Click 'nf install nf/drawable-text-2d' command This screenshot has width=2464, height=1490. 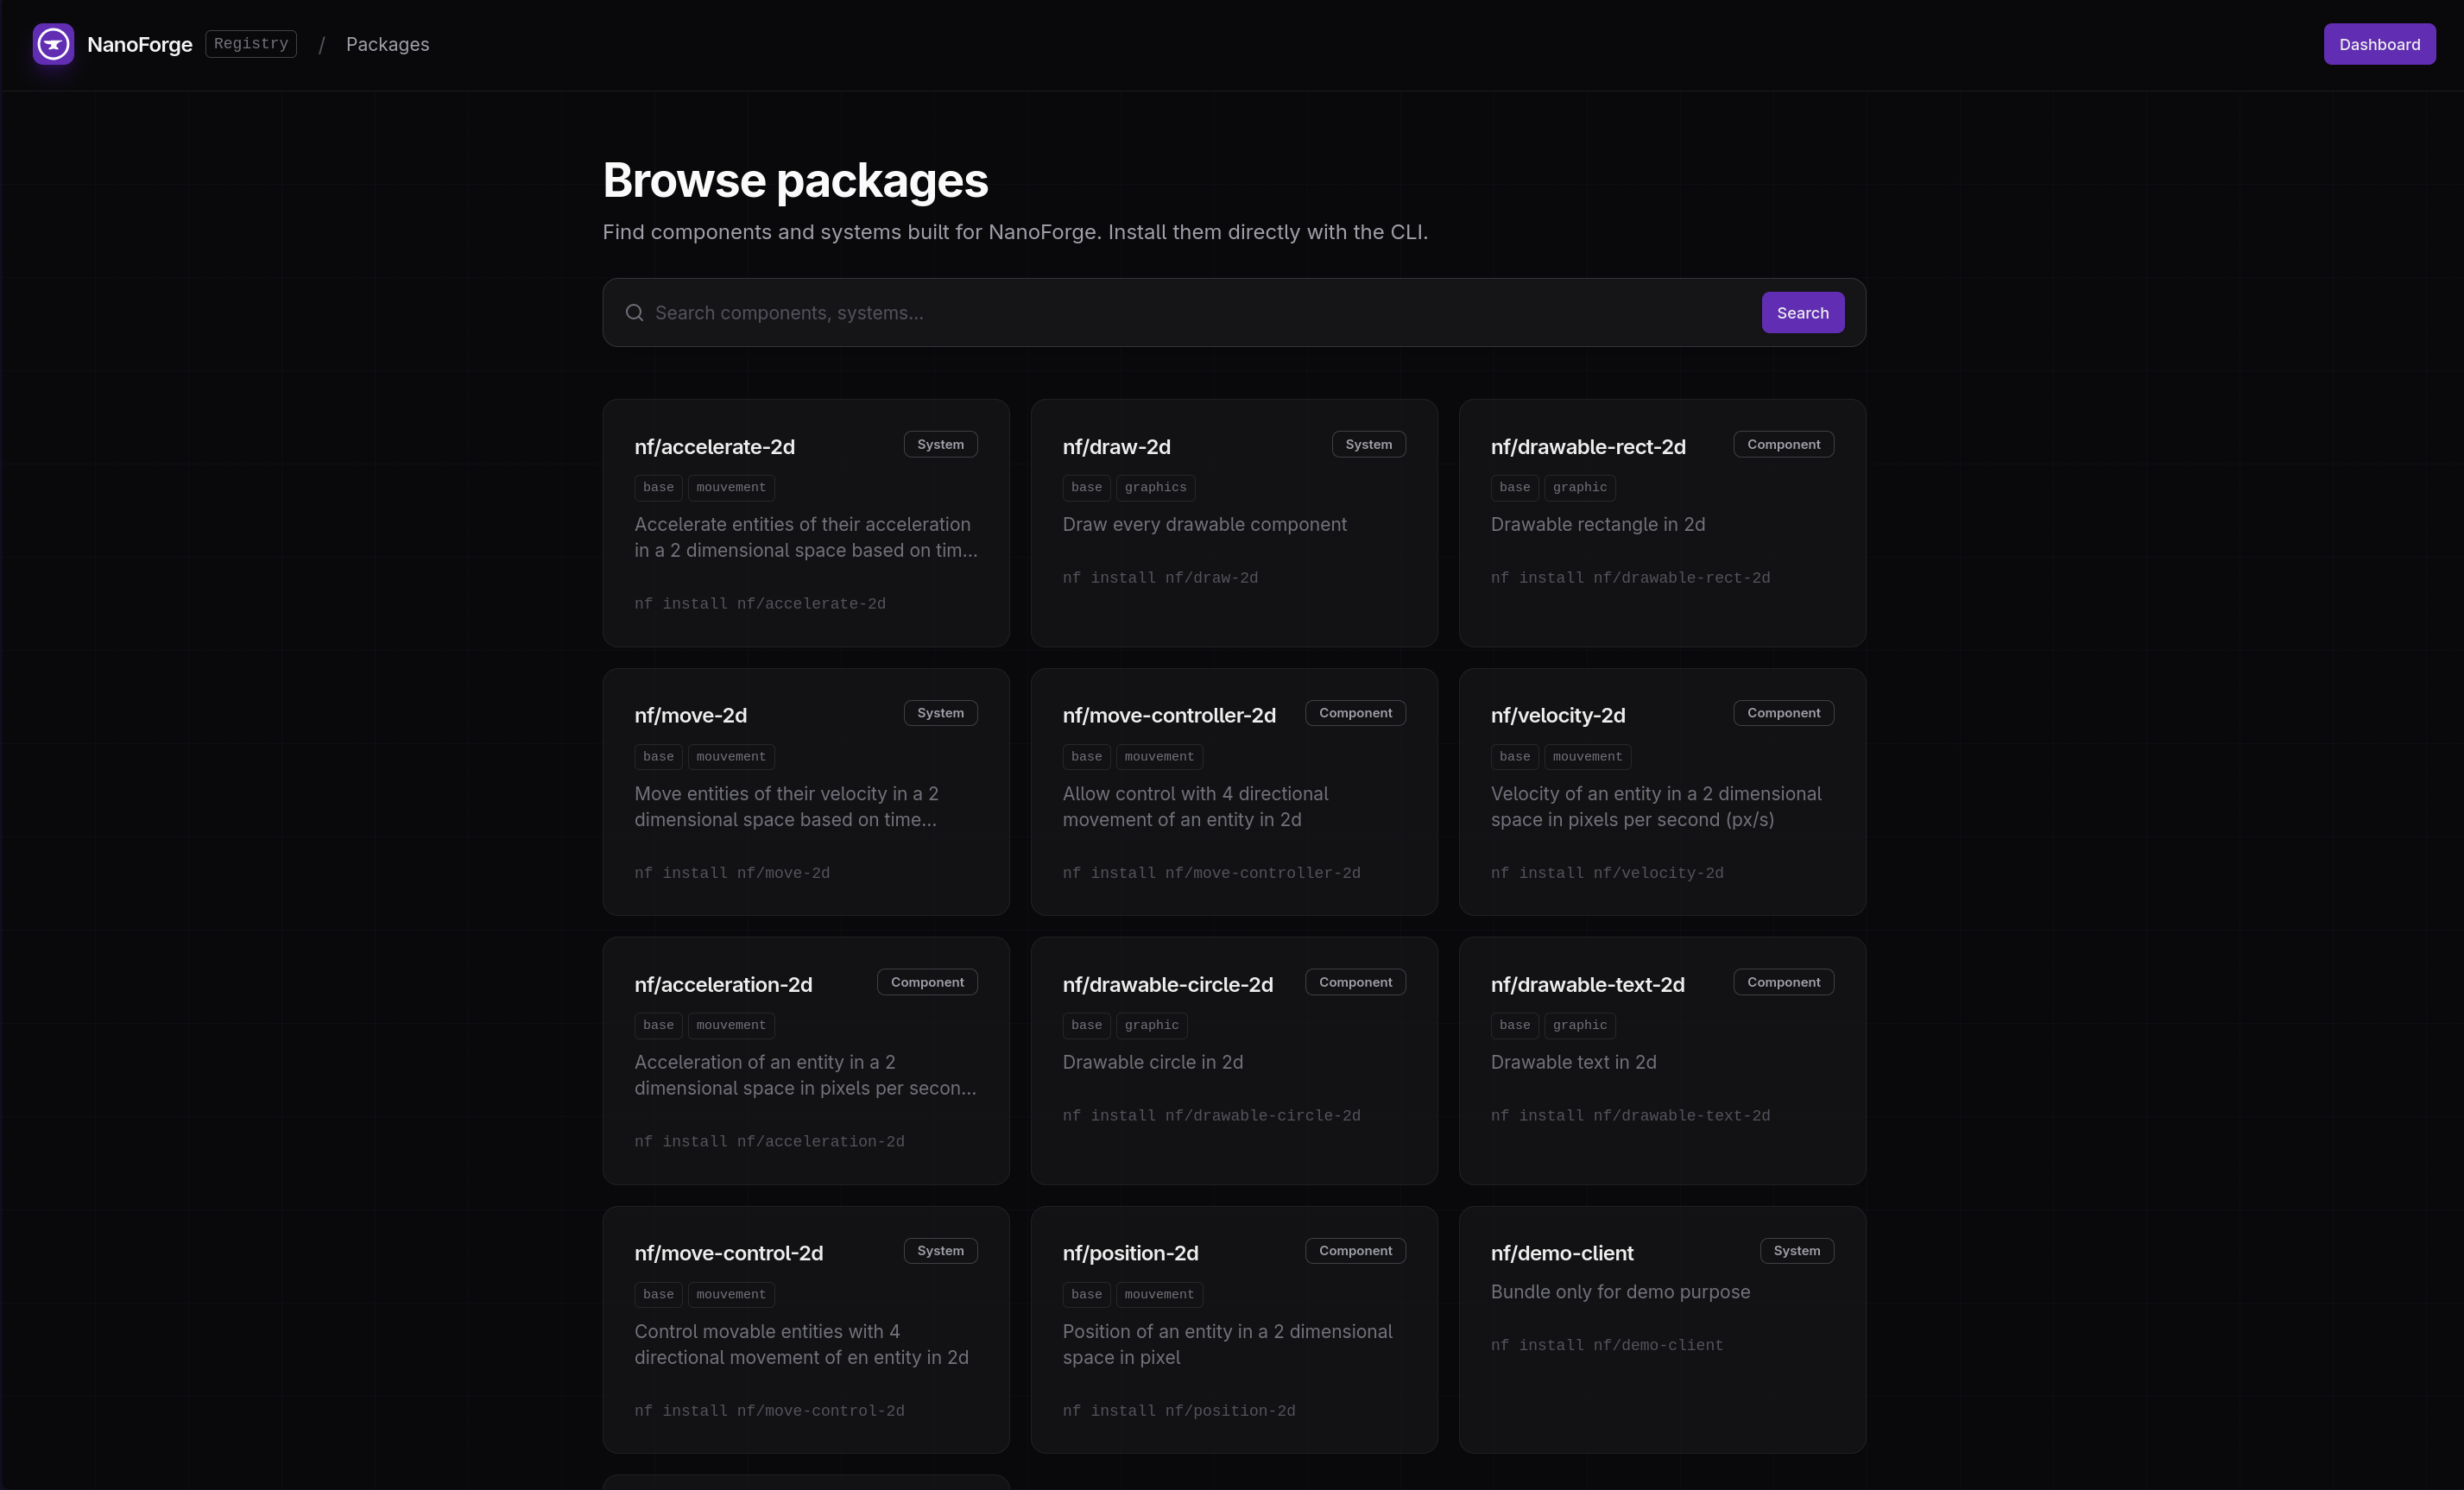point(1630,1116)
